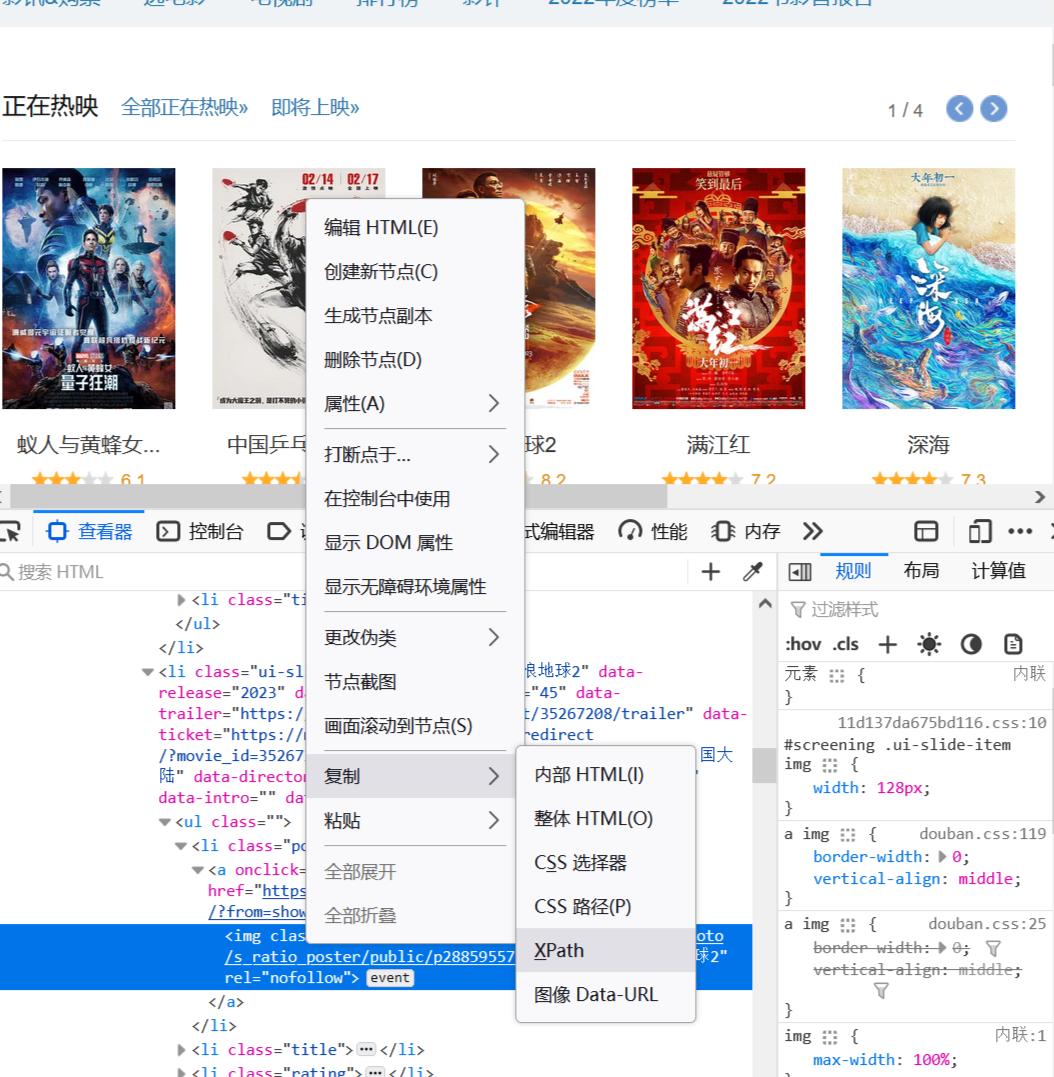
Task: Open the » overflow panel list in devtools
Action: 813,531
